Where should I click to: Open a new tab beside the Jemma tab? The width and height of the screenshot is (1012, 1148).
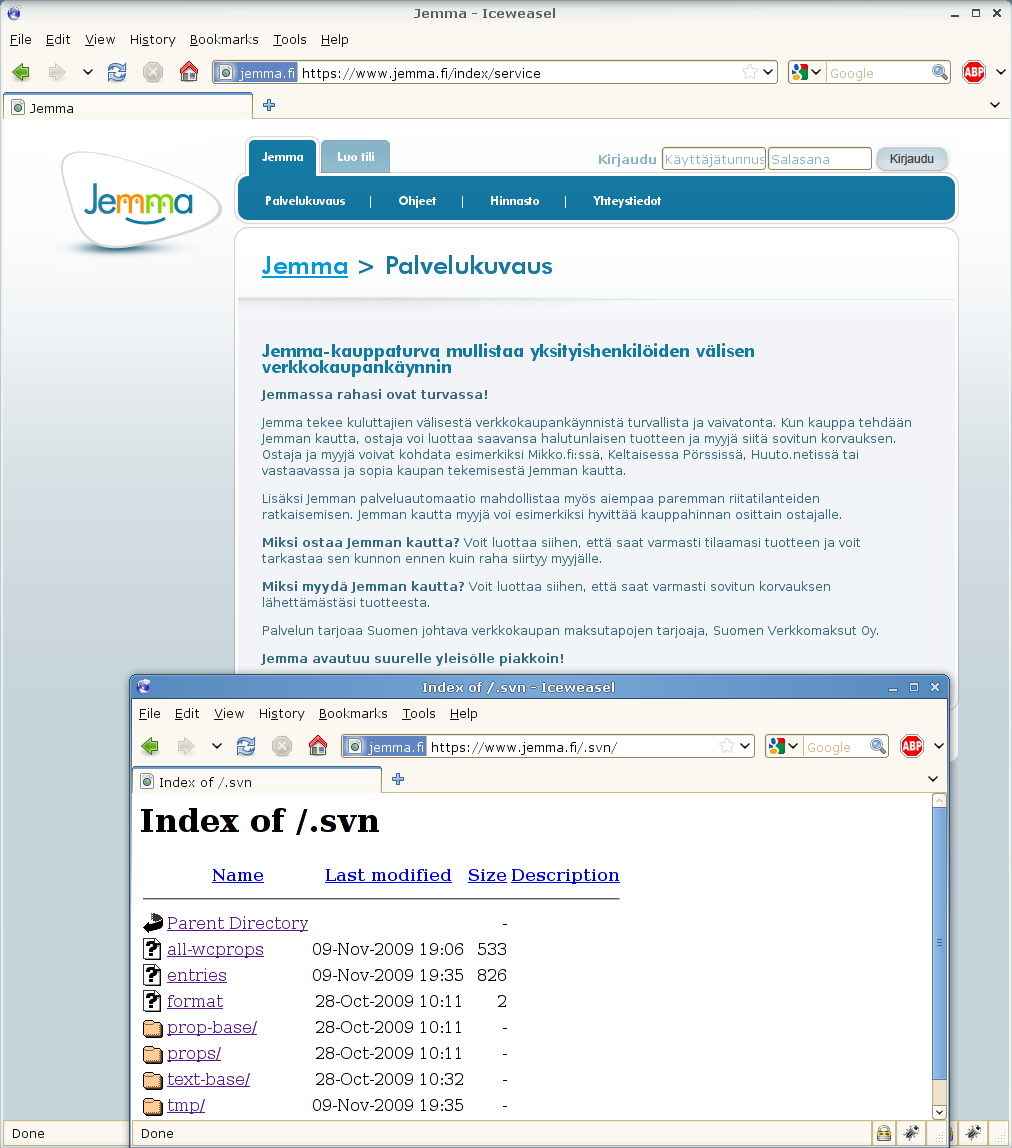(269, 105)
